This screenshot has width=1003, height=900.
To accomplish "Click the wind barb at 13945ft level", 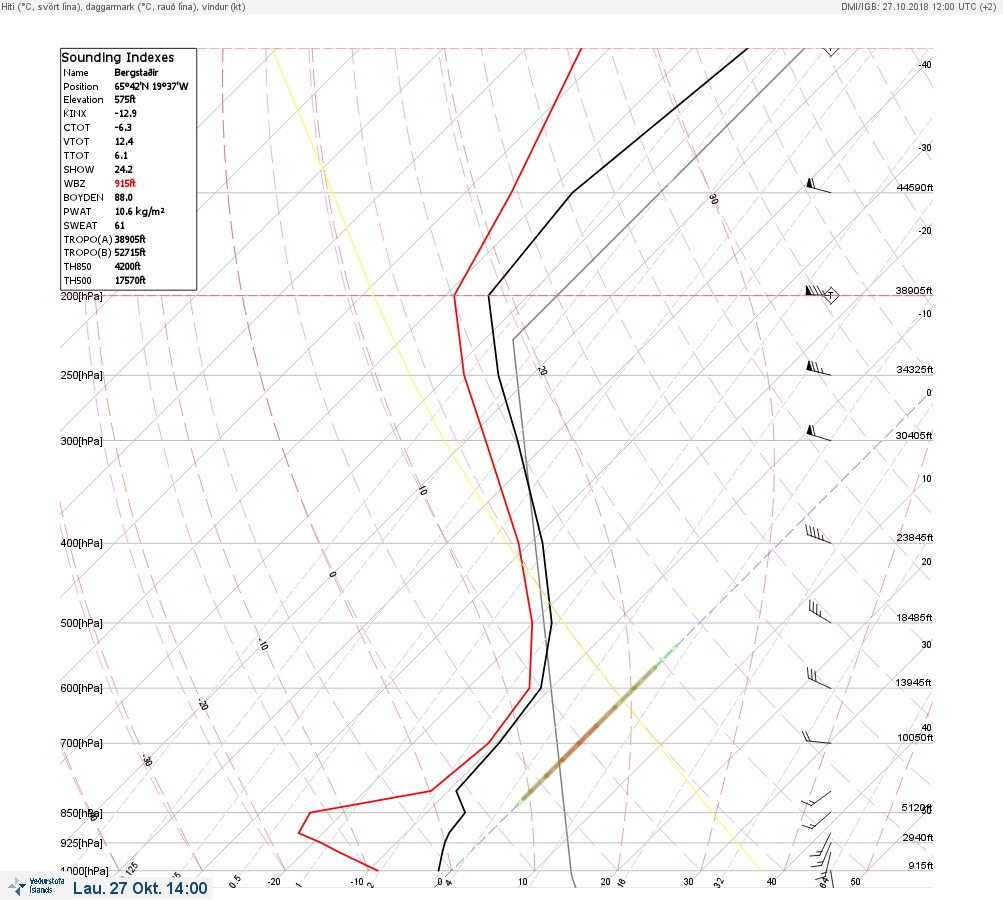I will pyautogui.click(x=819, y=679).
